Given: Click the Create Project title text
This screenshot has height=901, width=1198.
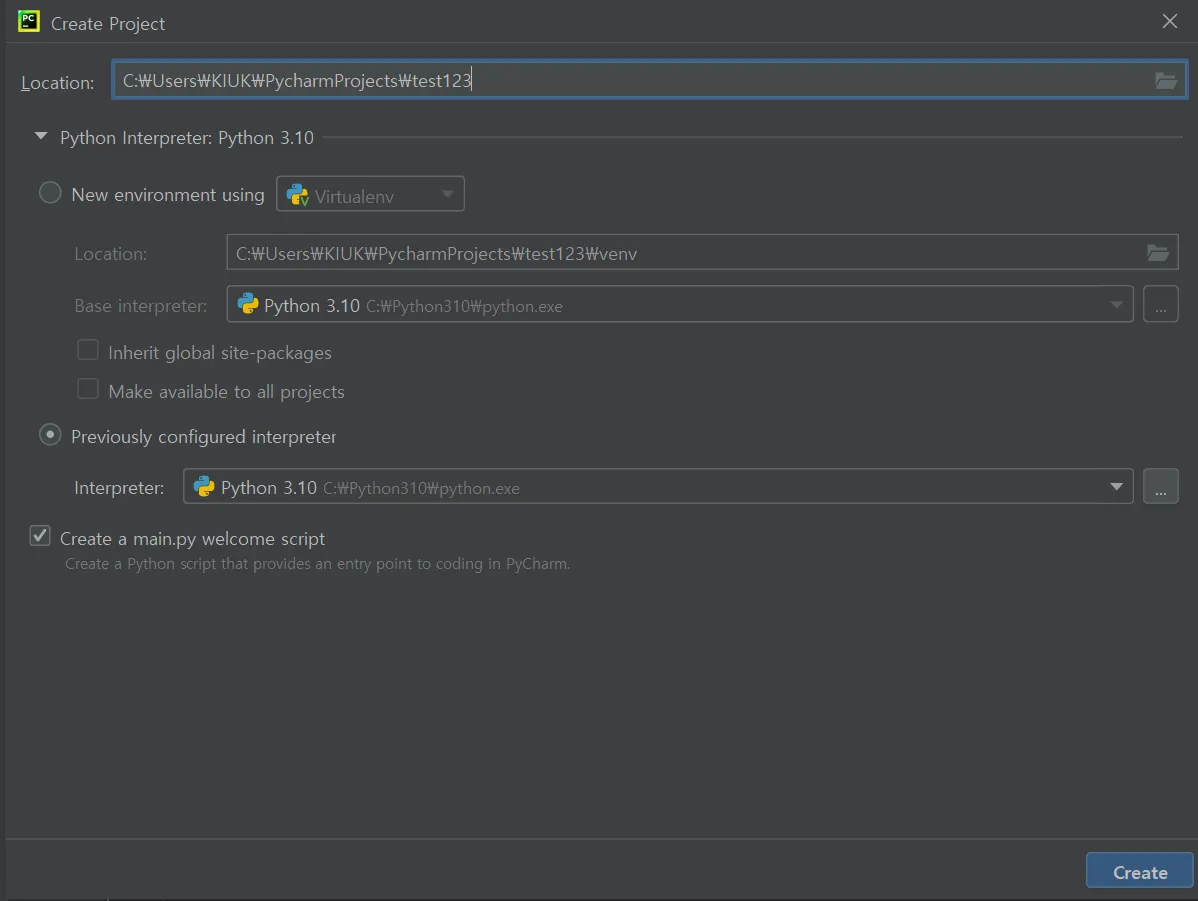Looking at the screenshot, I should point(108,24).
